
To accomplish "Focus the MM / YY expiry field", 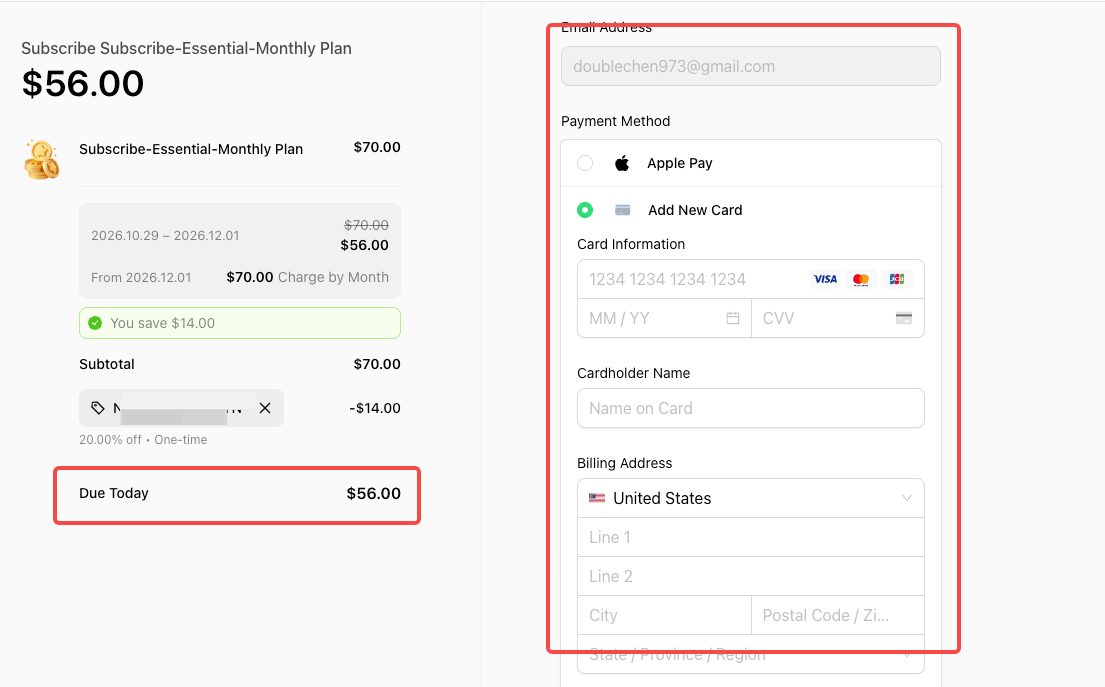I will click(664, 318).
